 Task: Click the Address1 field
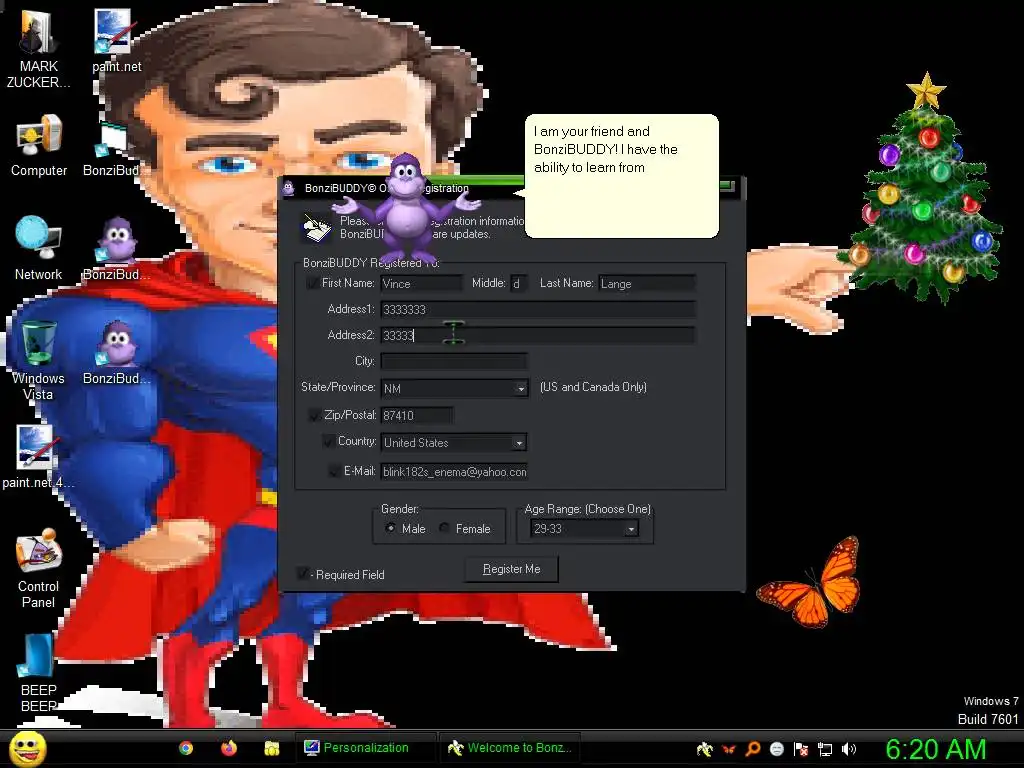pyautogui.click(x=538, y=310)
